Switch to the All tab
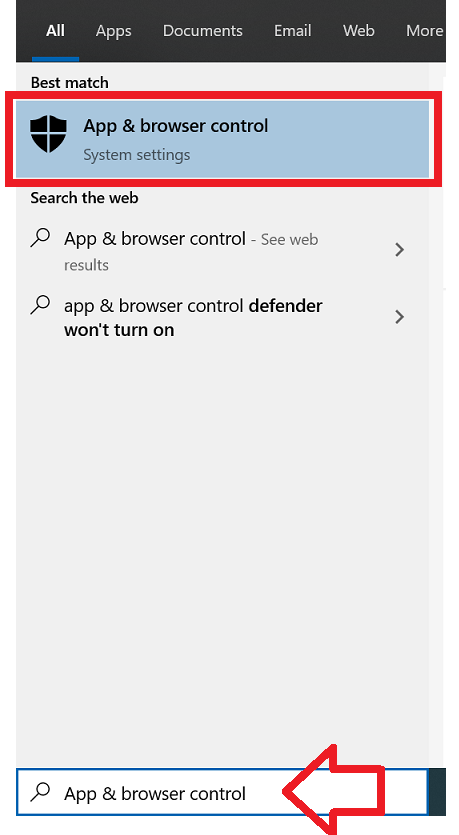Image resolution: width=459 pixels, height=835 pixels. point(55,31)
